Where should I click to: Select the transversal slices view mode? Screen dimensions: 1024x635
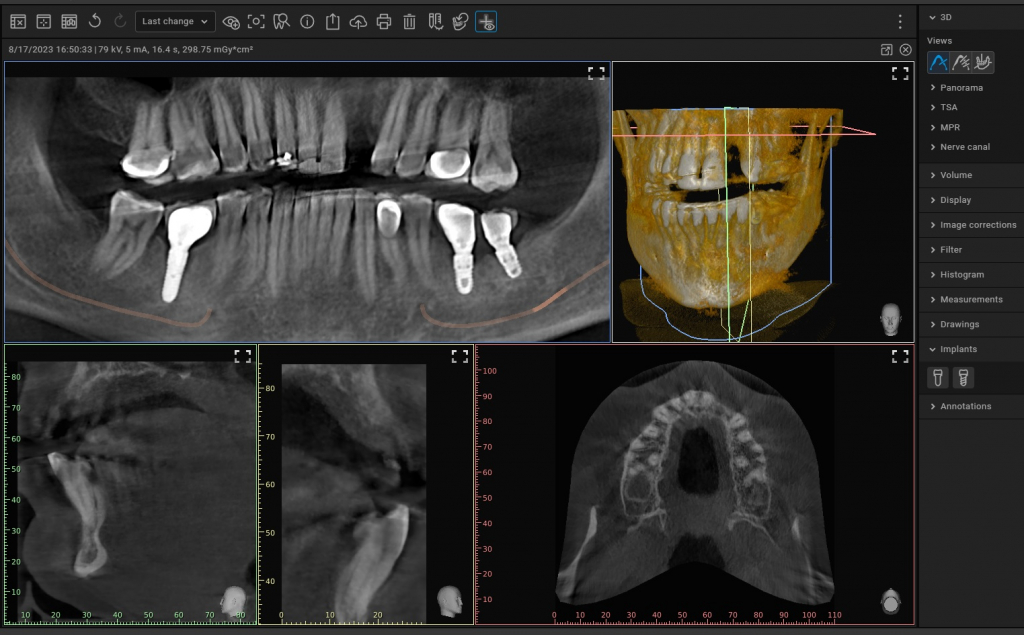click(x=961, y=62)
